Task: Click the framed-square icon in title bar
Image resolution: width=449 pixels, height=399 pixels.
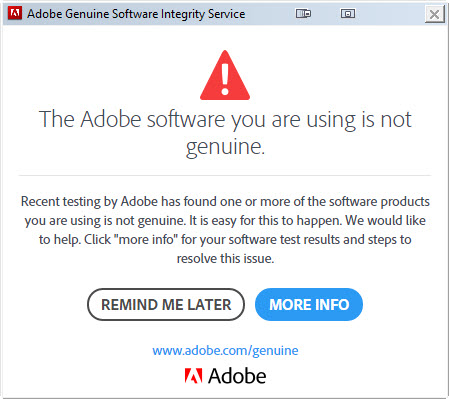Action: [x=348, y=13]
